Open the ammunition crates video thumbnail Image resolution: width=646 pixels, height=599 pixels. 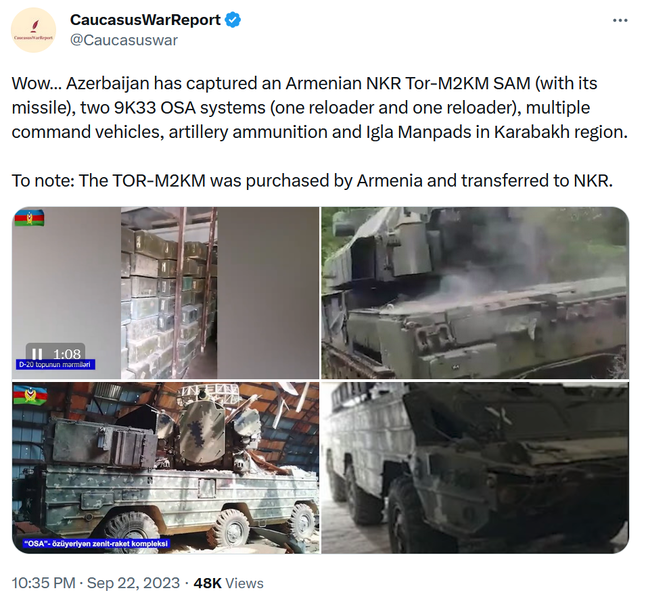[x=165, y=292]
